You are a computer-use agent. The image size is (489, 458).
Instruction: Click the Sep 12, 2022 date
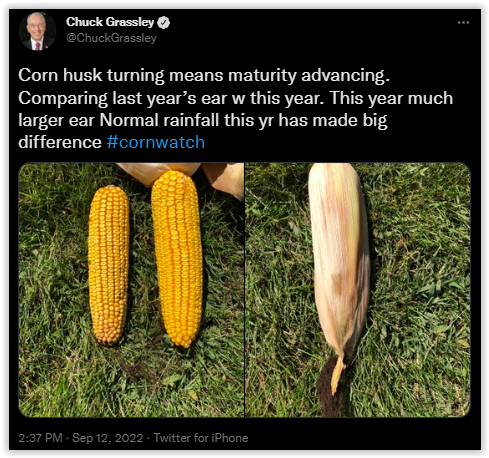108,438
